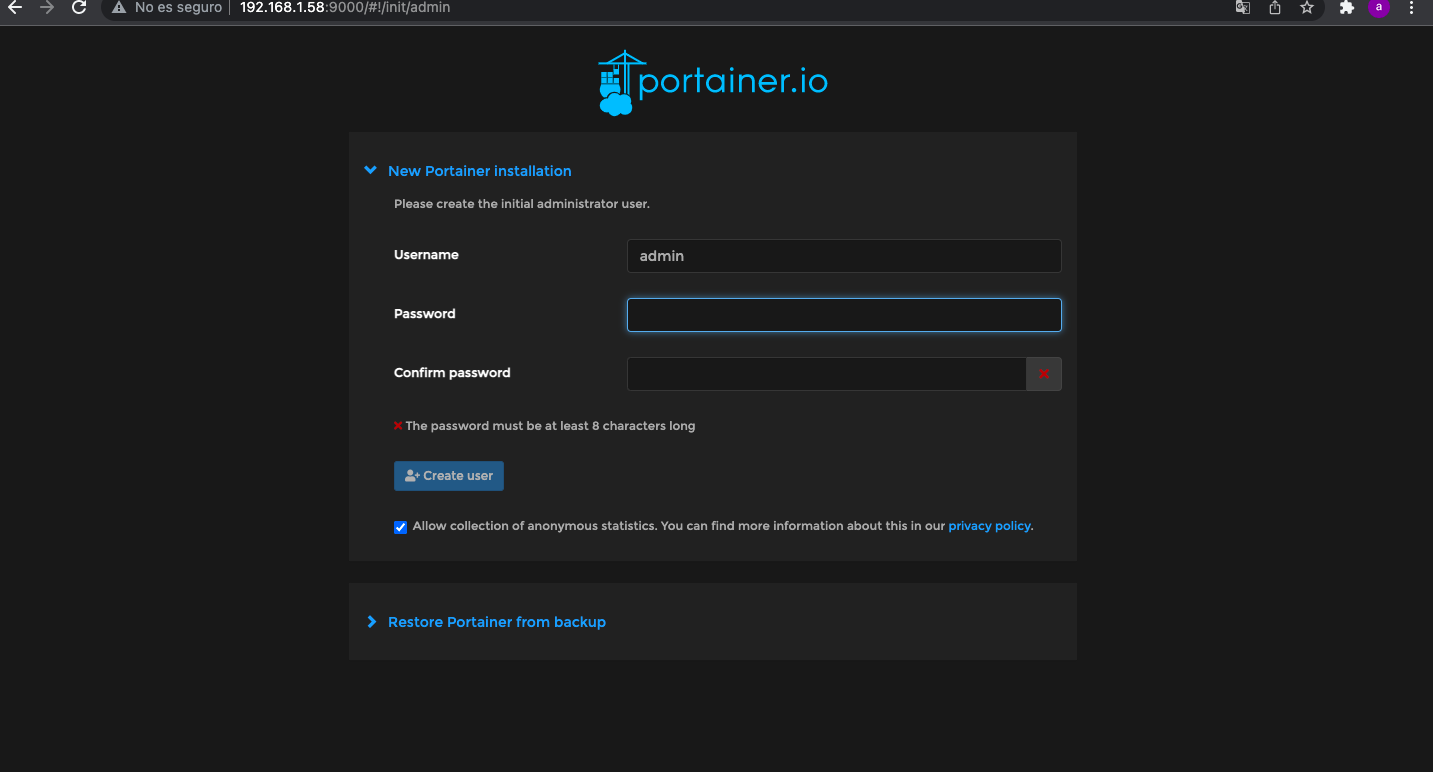This screenshot has height=772, width=1433.
Task: Focus the Password input field
Action: coord(843,315)
